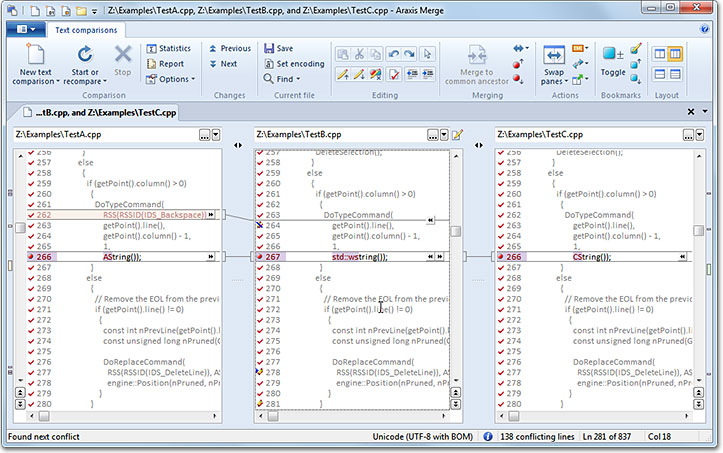The height and width of the screenshot is (453, 723).
Task: Select the TestC.cpp comparison document tab
Action: pyautogui.click(x=100, y=112)
